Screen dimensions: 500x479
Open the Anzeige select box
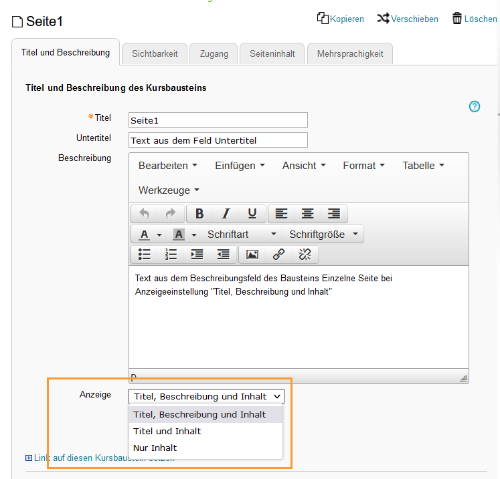(206, 397)
